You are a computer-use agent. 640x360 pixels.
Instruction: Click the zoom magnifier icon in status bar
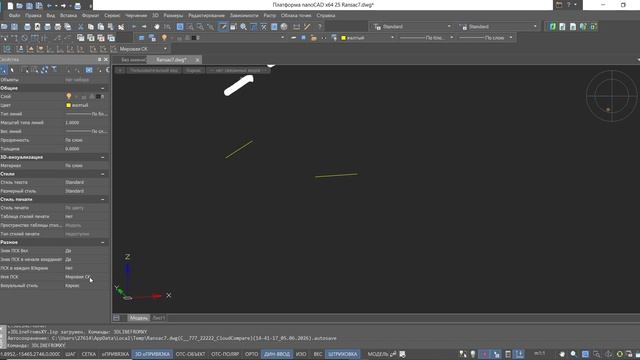573,354
